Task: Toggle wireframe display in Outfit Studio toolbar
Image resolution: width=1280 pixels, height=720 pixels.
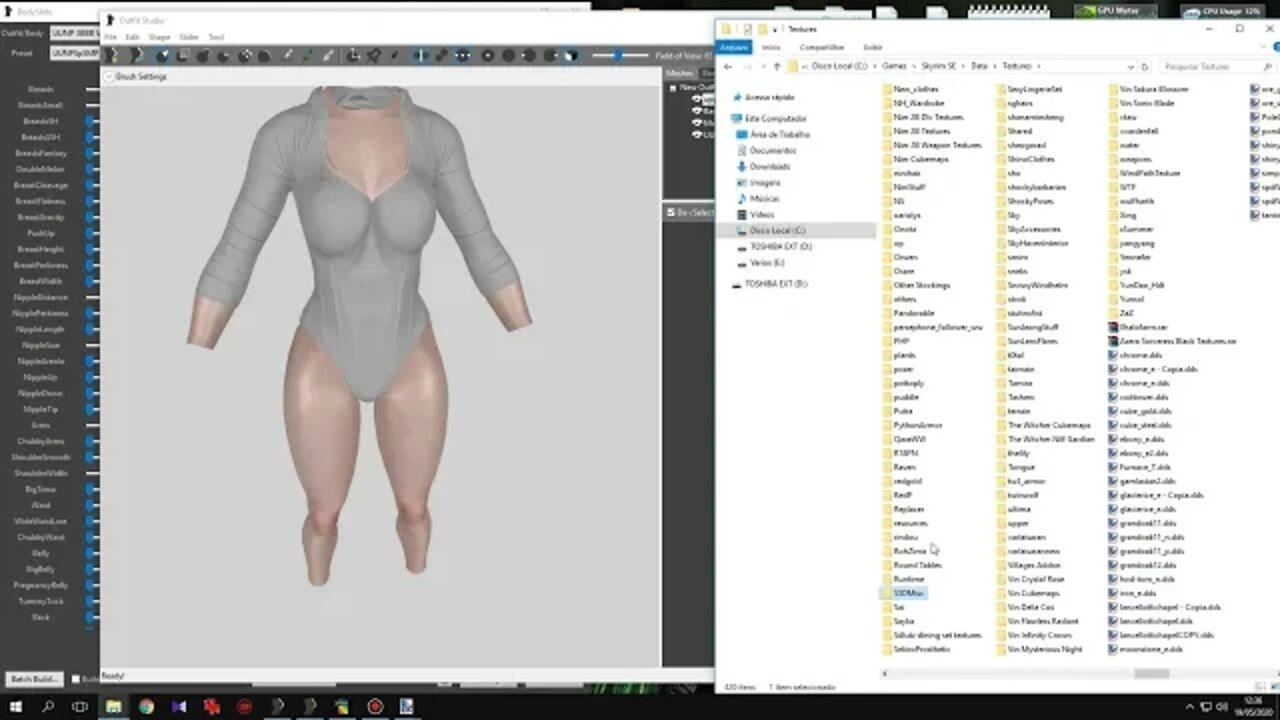Action: (x=508, y=56)
